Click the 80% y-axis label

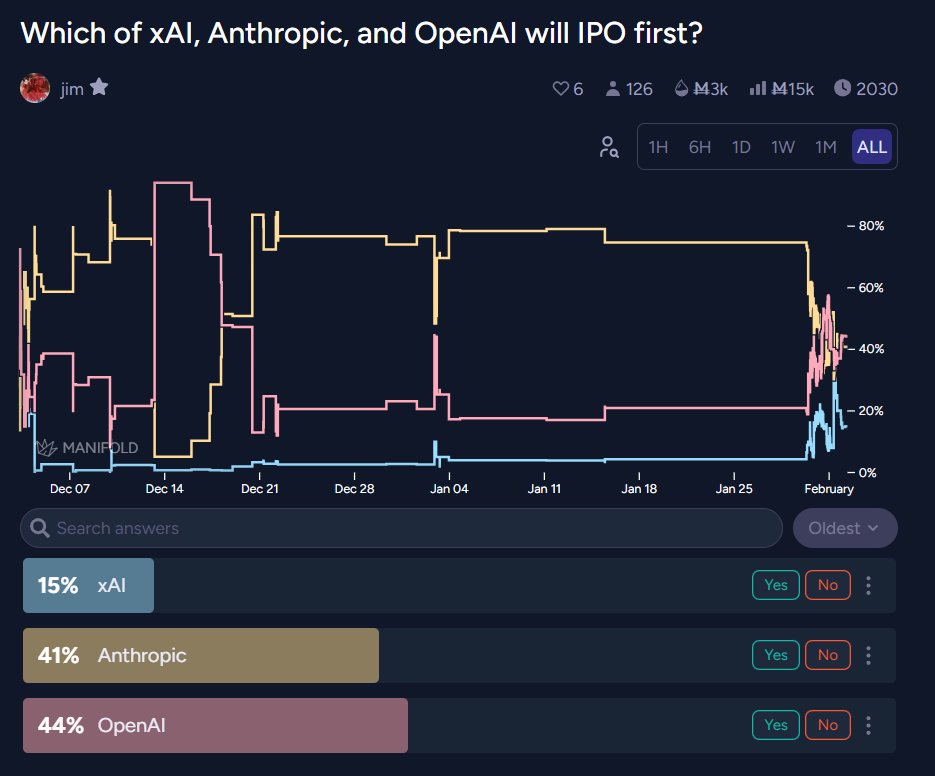871,225
